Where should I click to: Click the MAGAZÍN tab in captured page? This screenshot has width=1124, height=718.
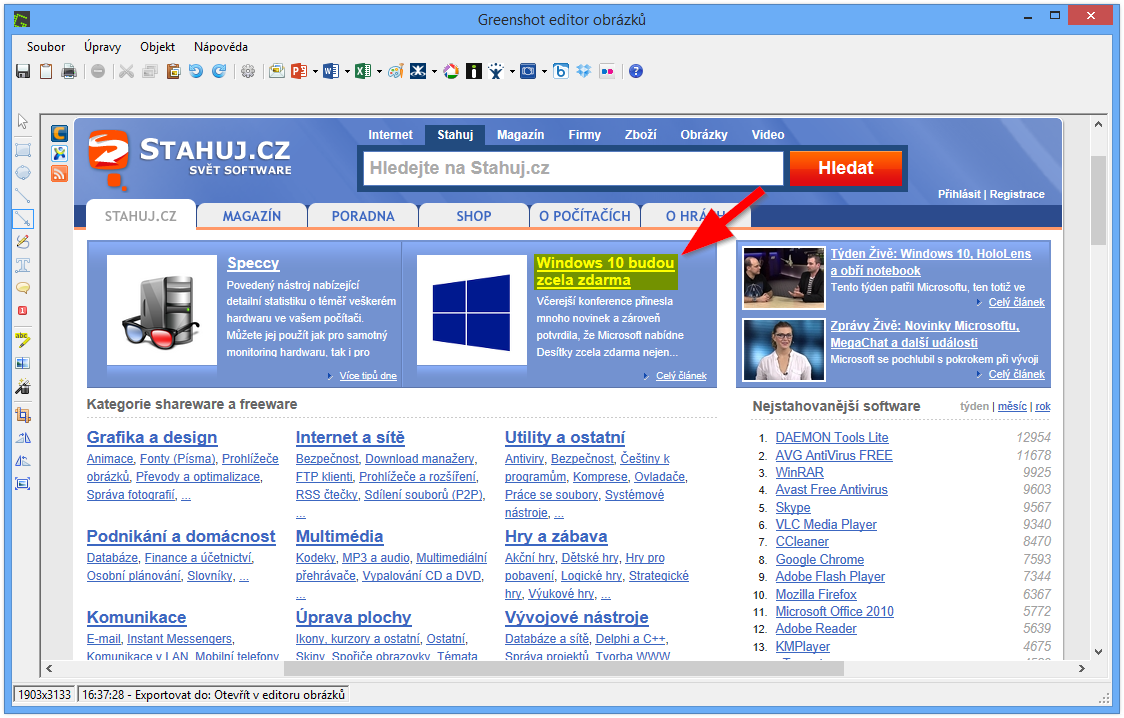coord(252,216)
